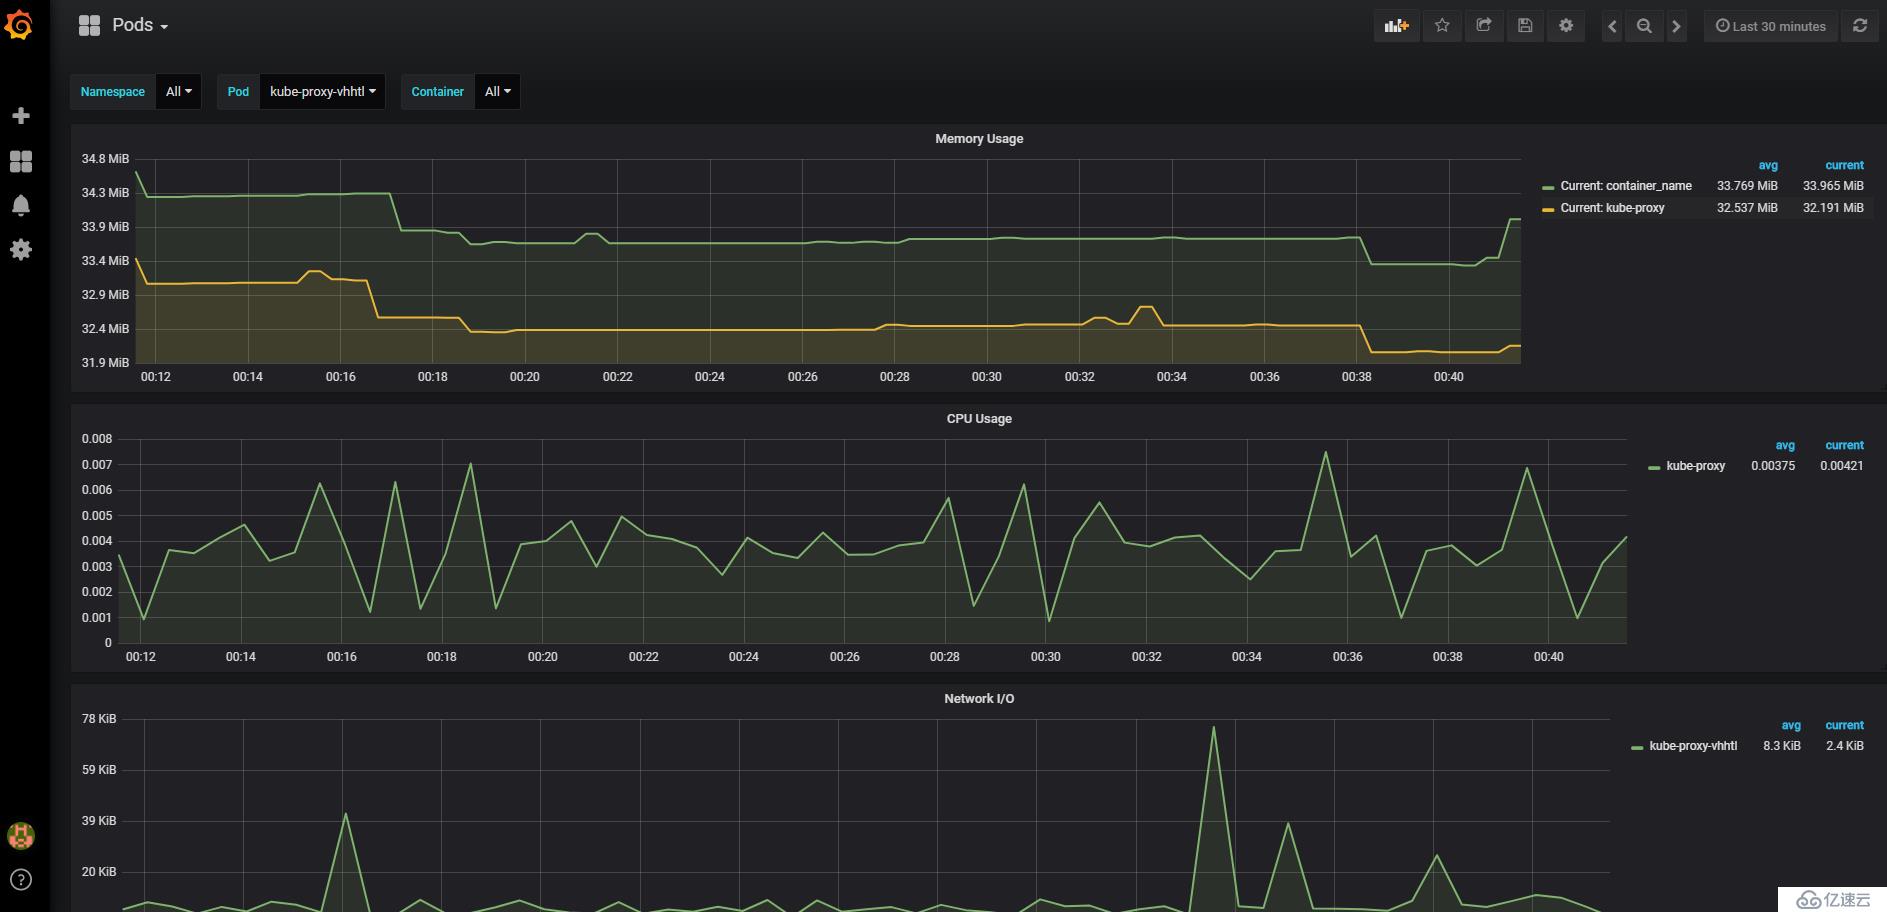This screenshot has width=1887, height=912.
Task: Shift time range backward
Action: (1612, 27)
